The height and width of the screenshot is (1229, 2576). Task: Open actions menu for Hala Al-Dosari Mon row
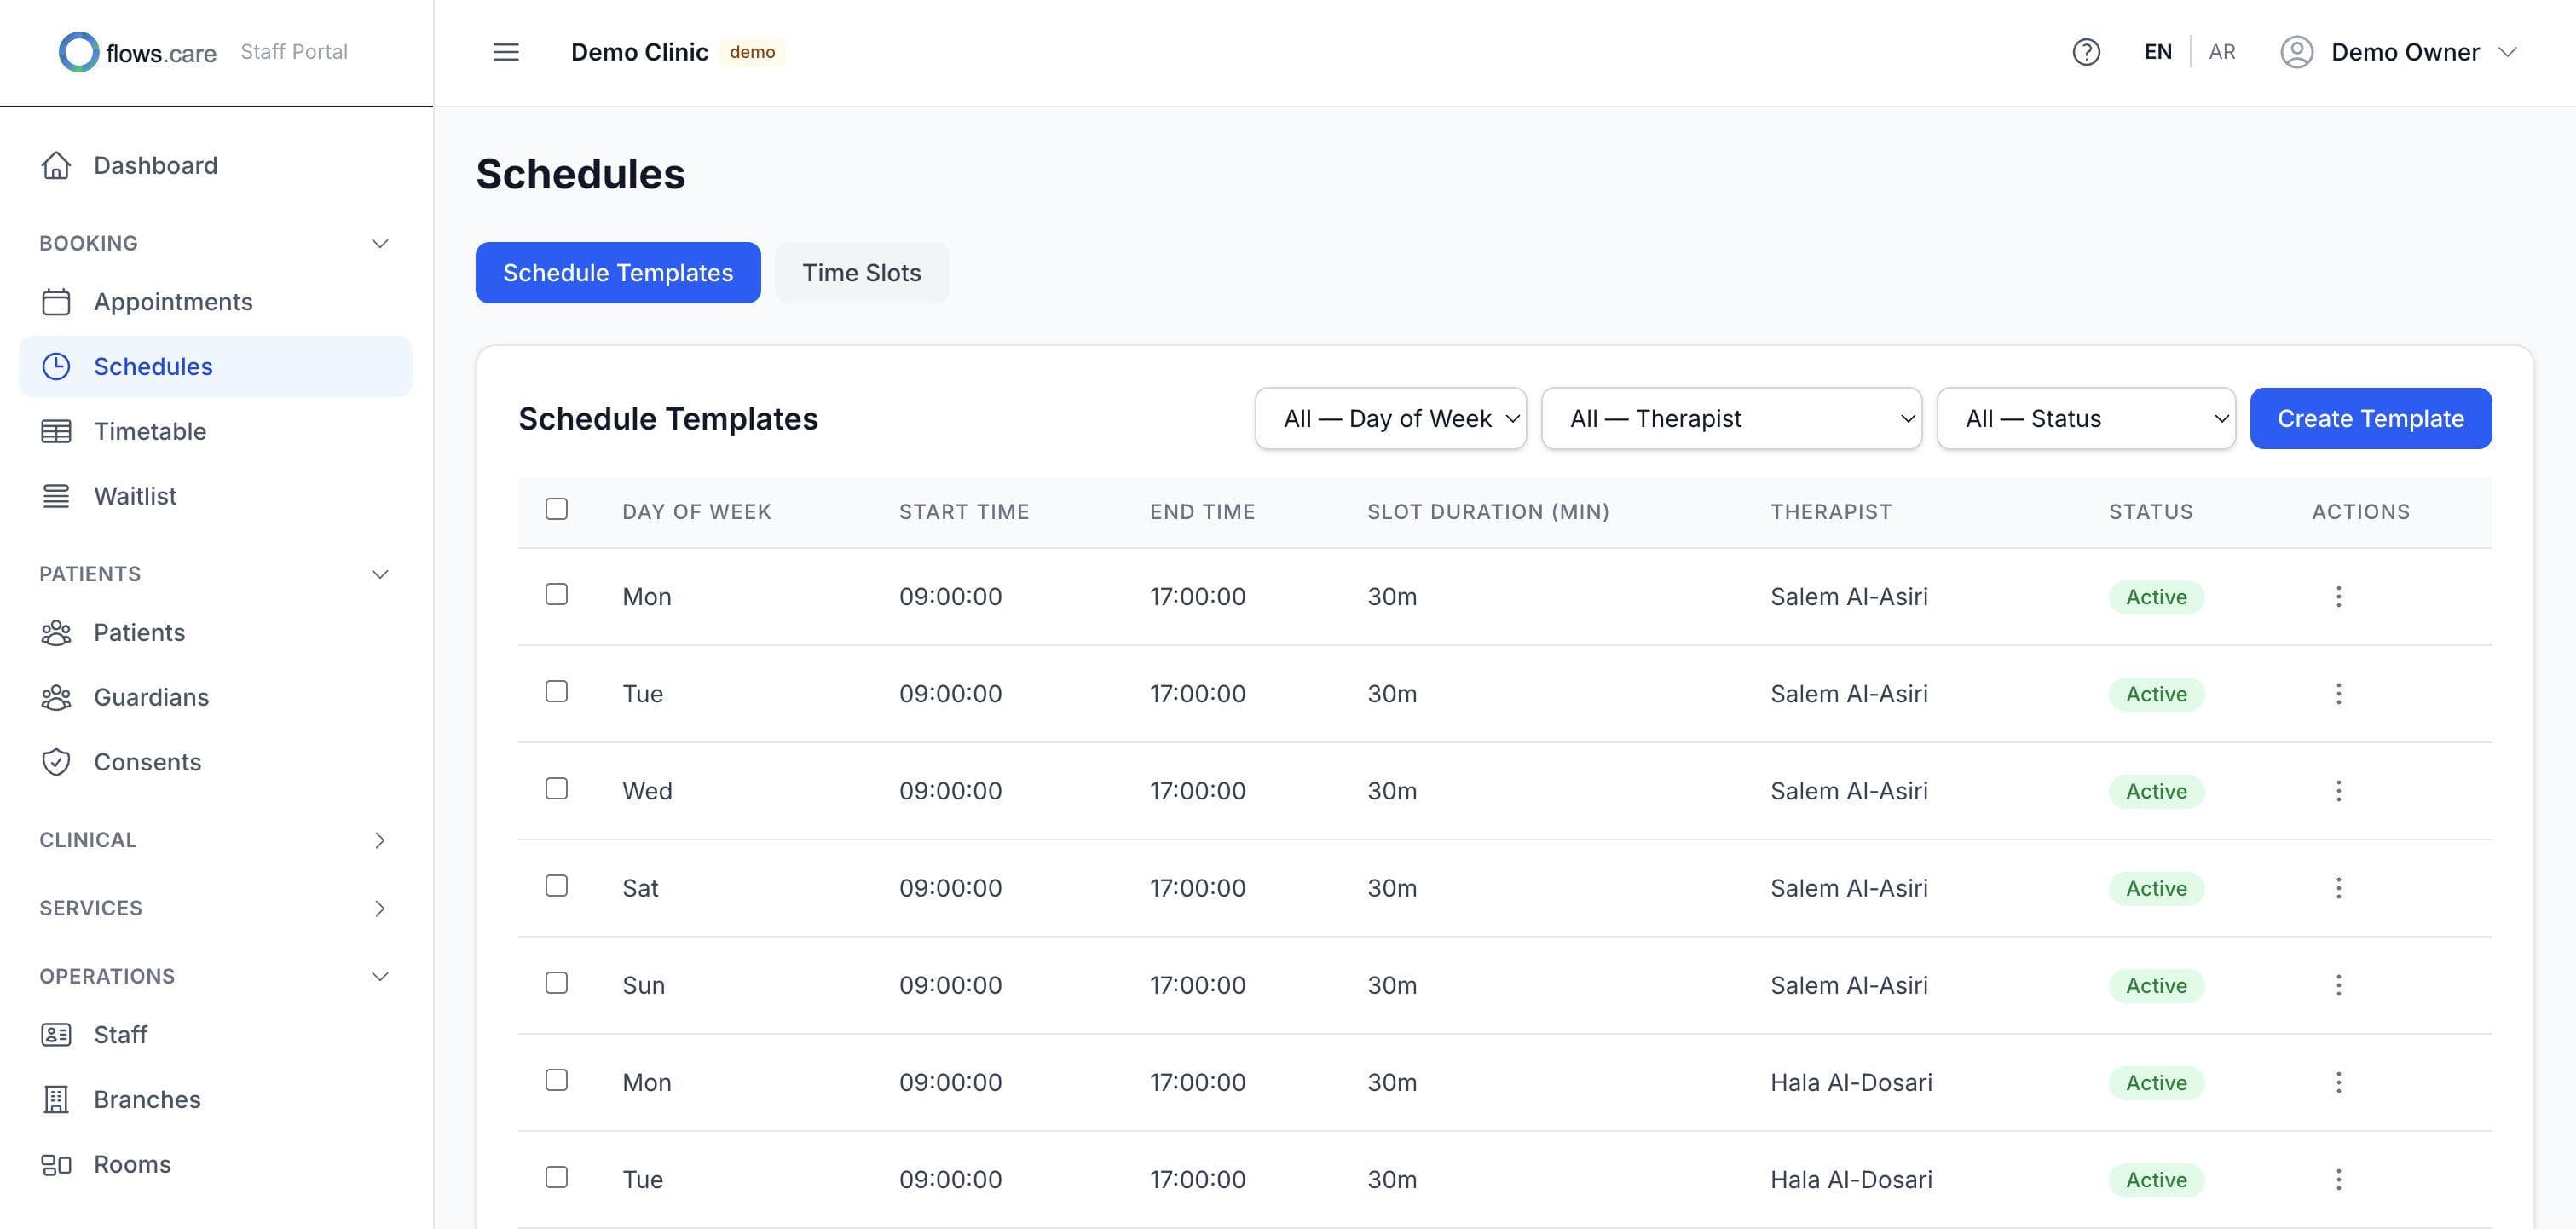(2338, 1082)
